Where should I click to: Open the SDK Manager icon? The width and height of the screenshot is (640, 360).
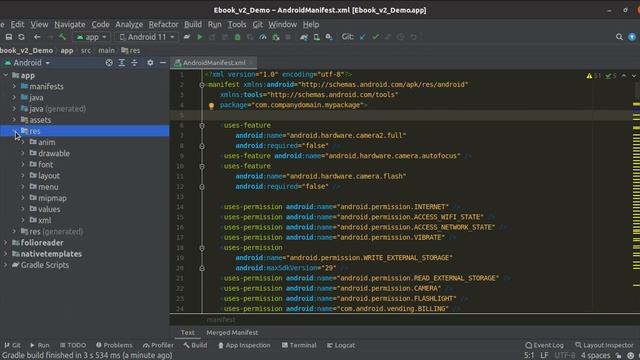click(x=329, y=37)
